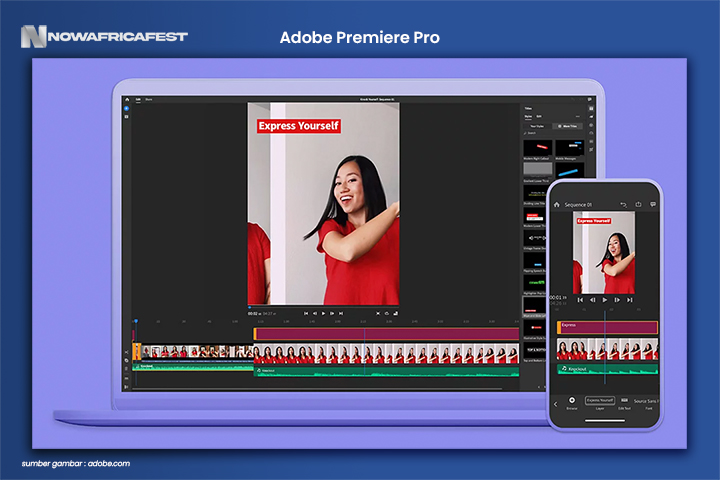Select the Knockout audio clip on phone
Screen dimensions: 720x480
point(608,369)
